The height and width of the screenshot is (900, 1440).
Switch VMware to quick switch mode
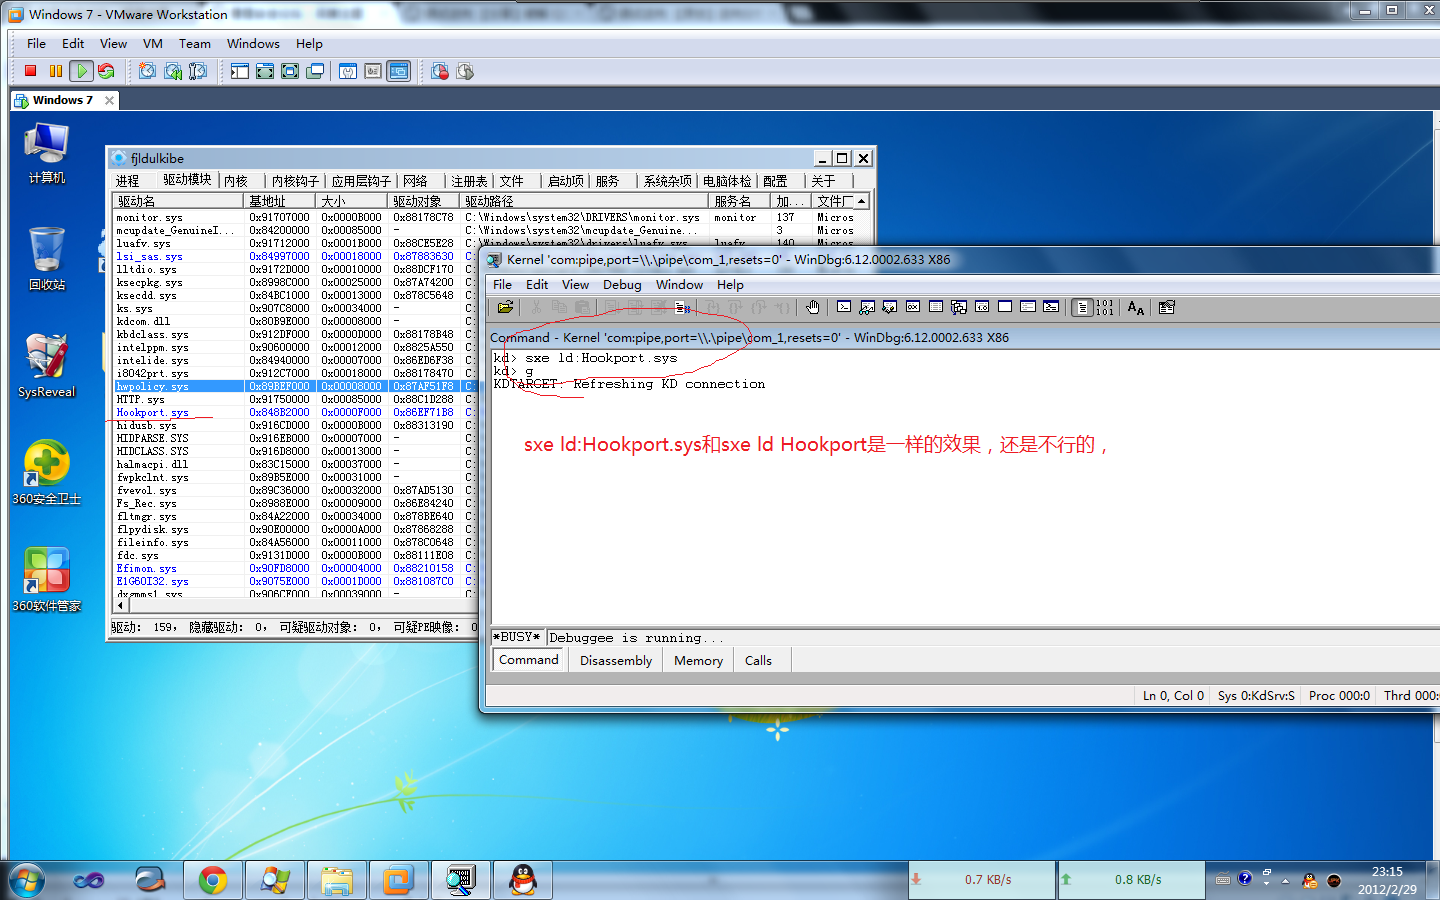pyautogui.click(x=265, y=71)
